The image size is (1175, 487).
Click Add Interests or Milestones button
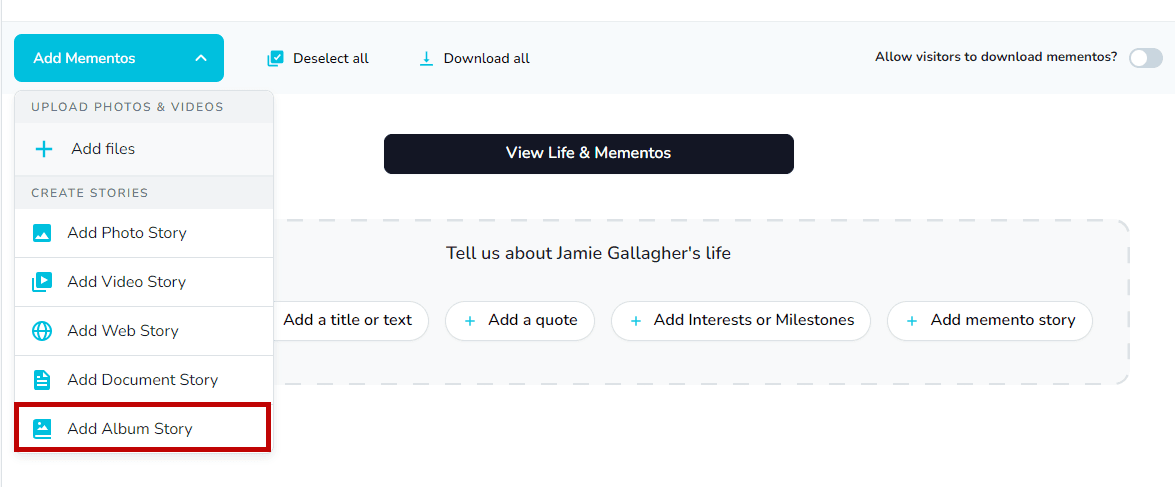(741, 321)
